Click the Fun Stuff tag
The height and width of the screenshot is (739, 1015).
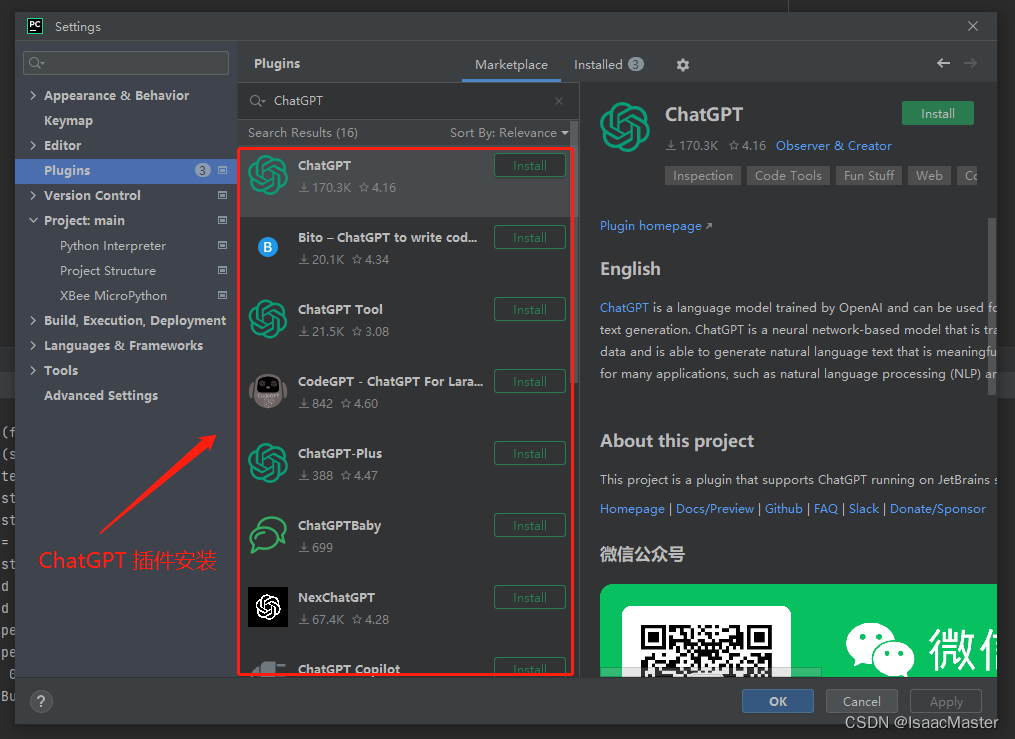pyautogui.click(x=869, y=175)
